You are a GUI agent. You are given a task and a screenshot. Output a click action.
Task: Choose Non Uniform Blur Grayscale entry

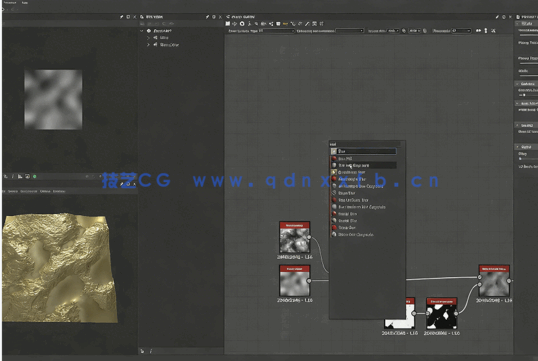[x=364, y=207]
